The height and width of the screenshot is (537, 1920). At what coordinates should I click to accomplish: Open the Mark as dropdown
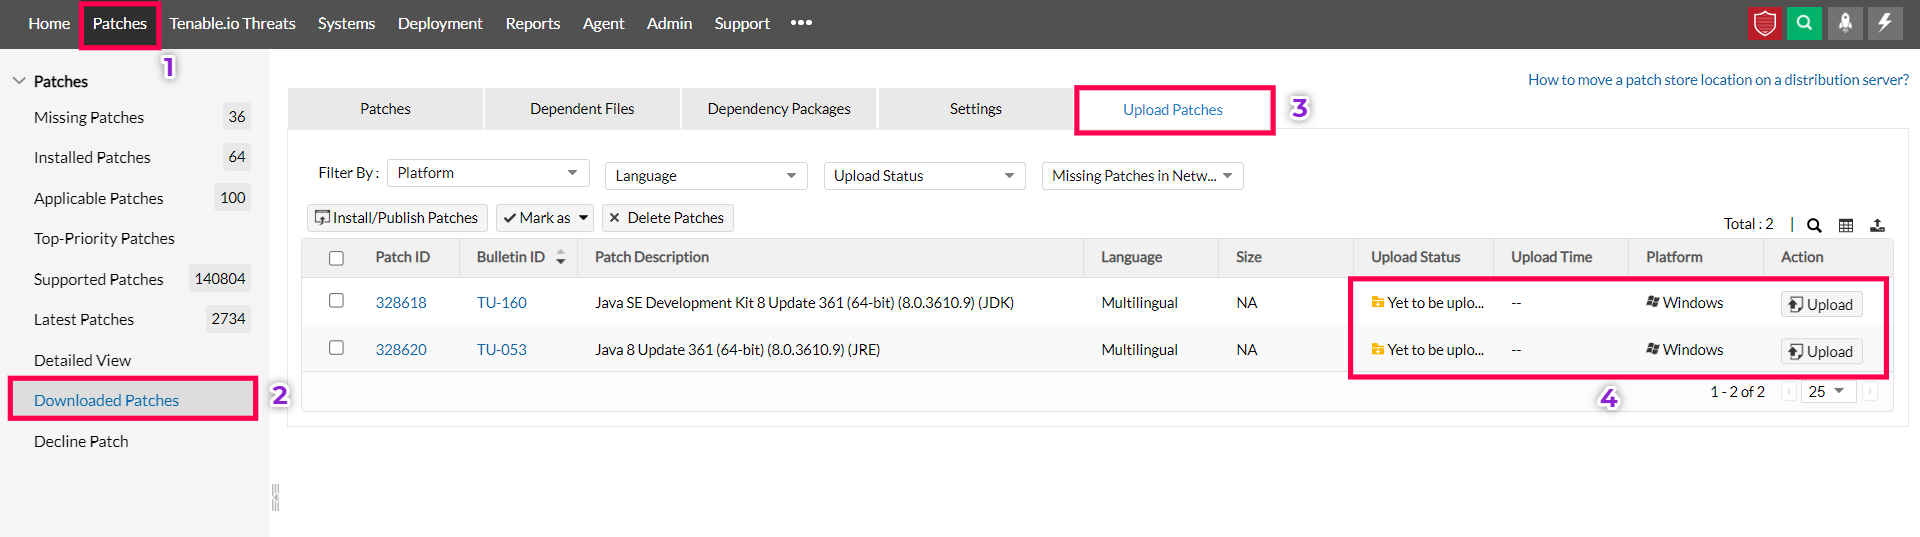(x=545, y=218)
